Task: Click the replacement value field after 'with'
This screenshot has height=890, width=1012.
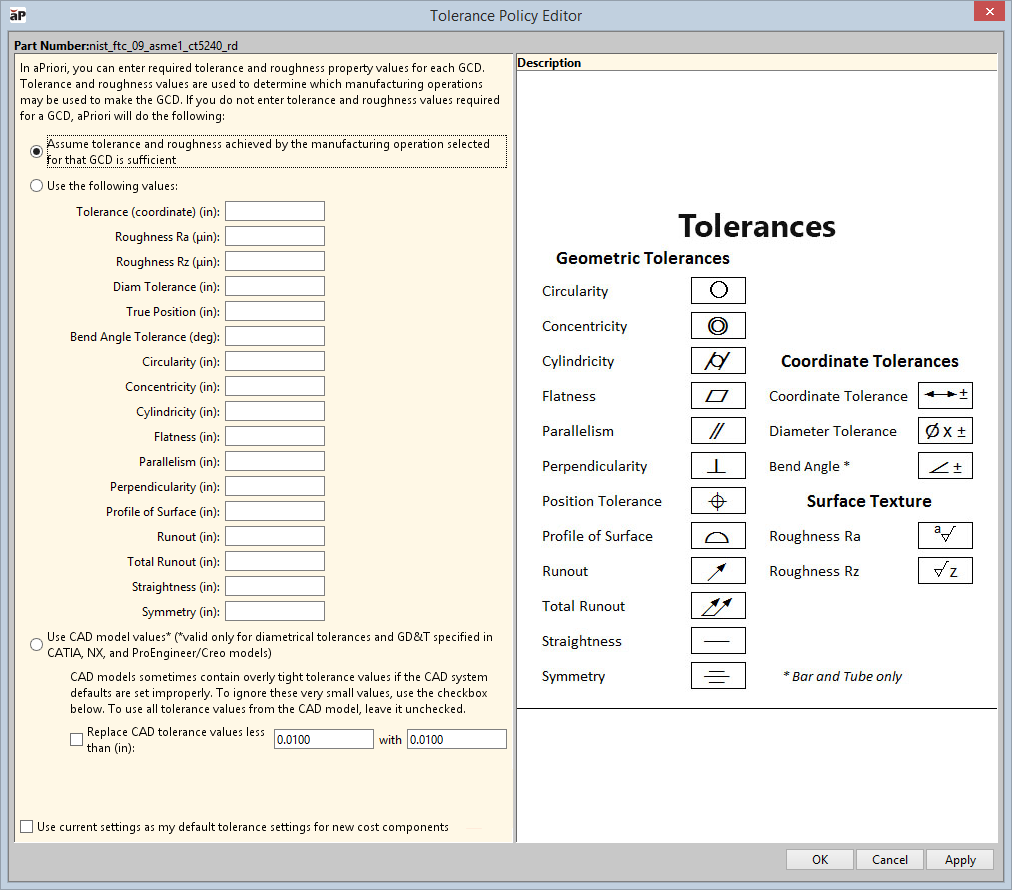Action: pos(457,740)
